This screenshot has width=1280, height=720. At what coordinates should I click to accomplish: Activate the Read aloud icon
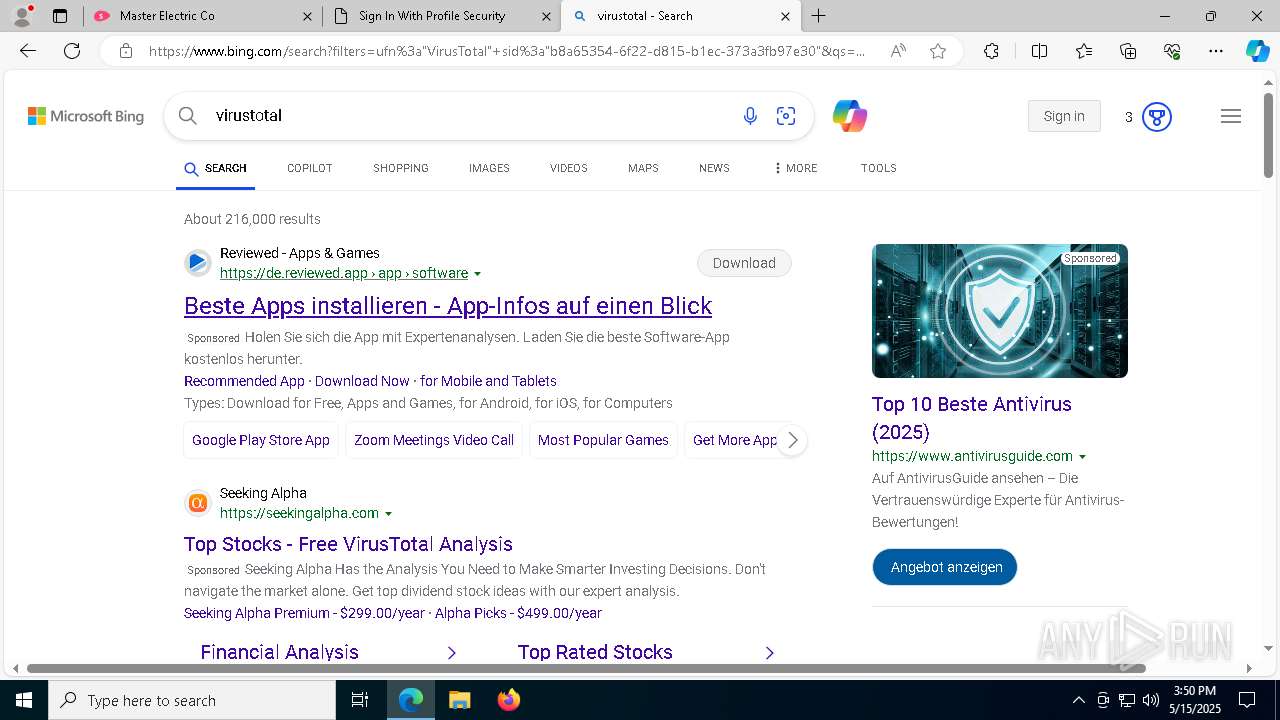pos(898,51)
